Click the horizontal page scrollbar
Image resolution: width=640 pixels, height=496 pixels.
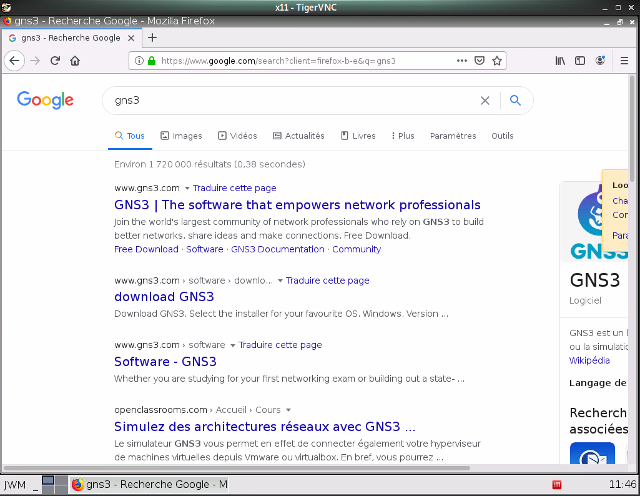[237, 468]
